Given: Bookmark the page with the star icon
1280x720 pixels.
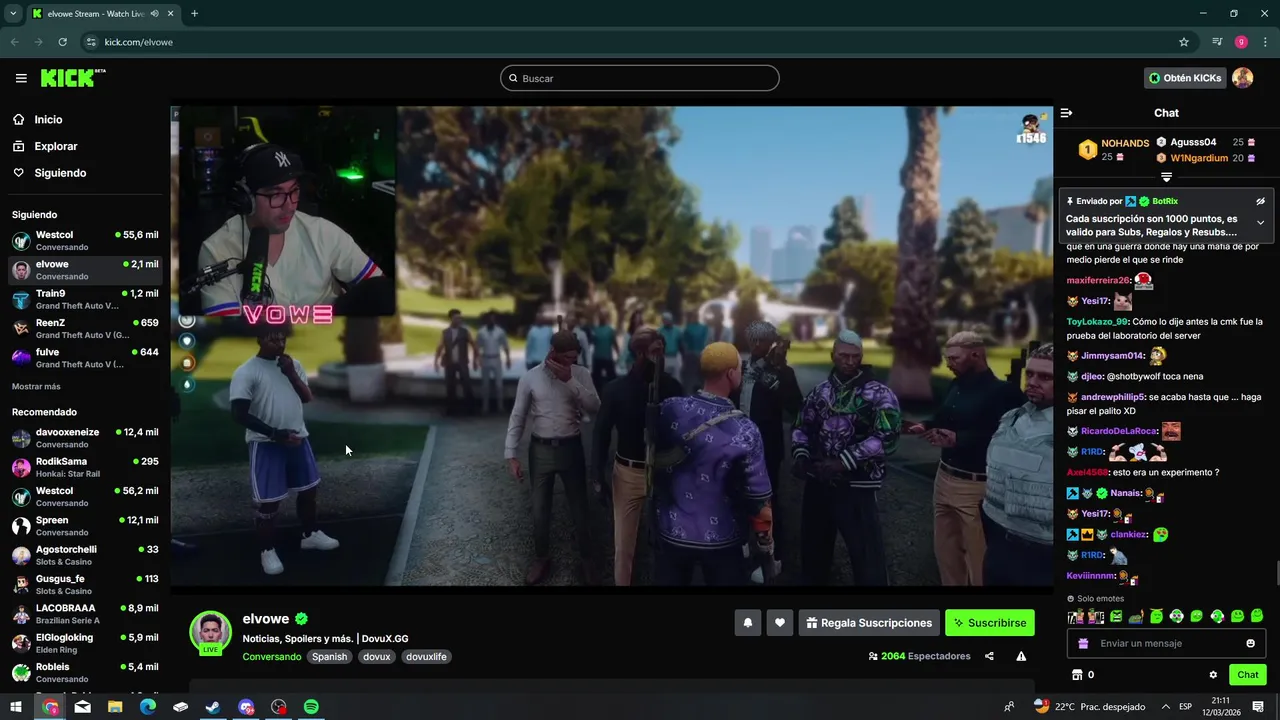Looking at the screenshot, I should tap(1184, 42).
